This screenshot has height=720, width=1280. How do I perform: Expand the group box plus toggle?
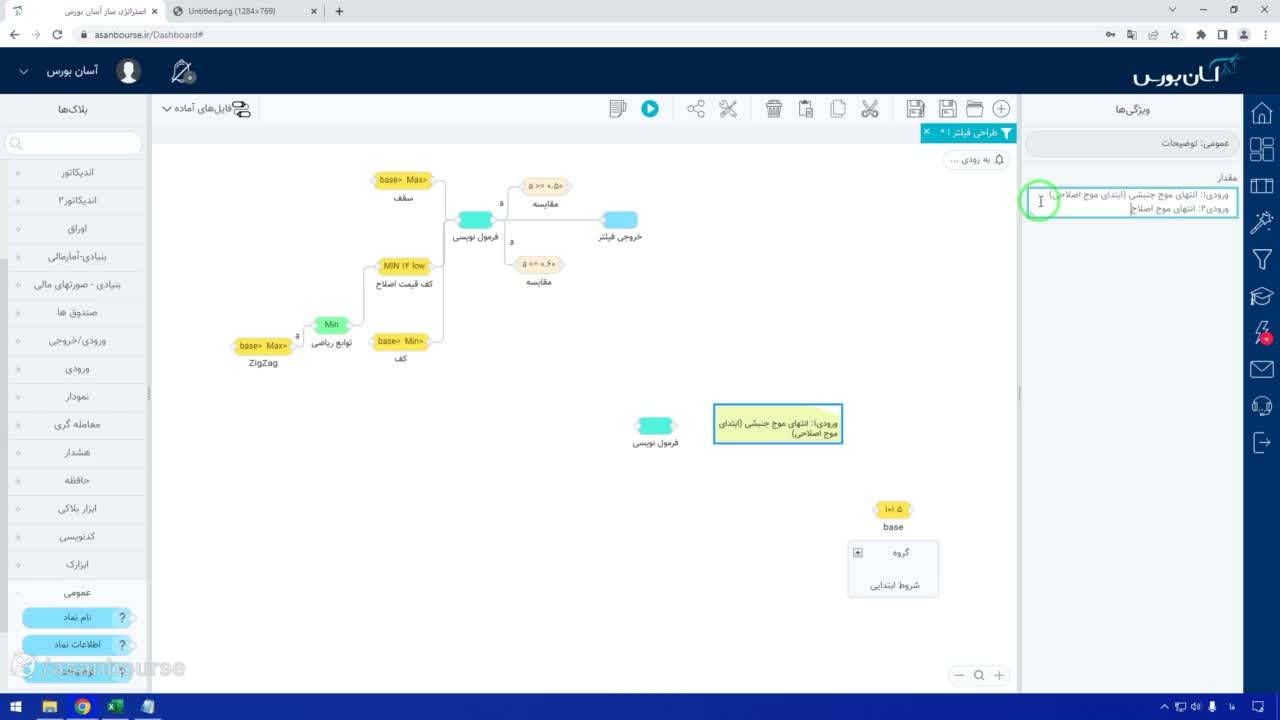(858, 553)
